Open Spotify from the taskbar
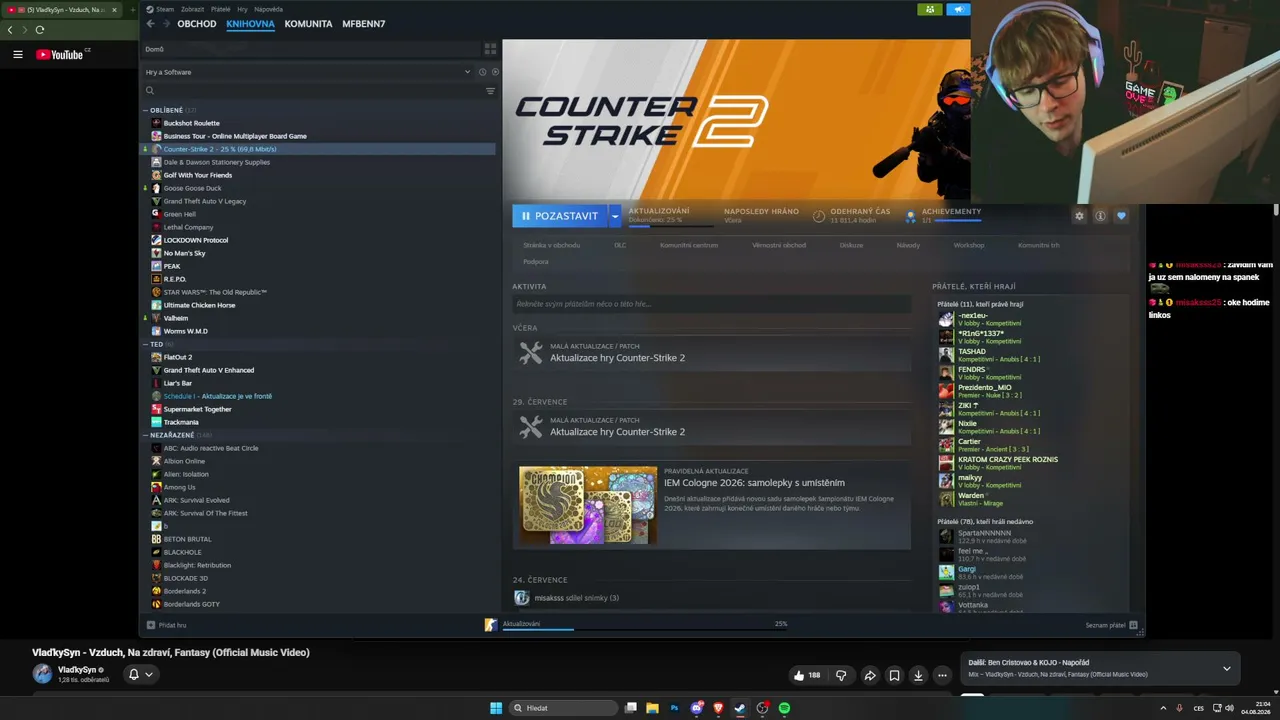1280x720 pixels. click(784, 708)
